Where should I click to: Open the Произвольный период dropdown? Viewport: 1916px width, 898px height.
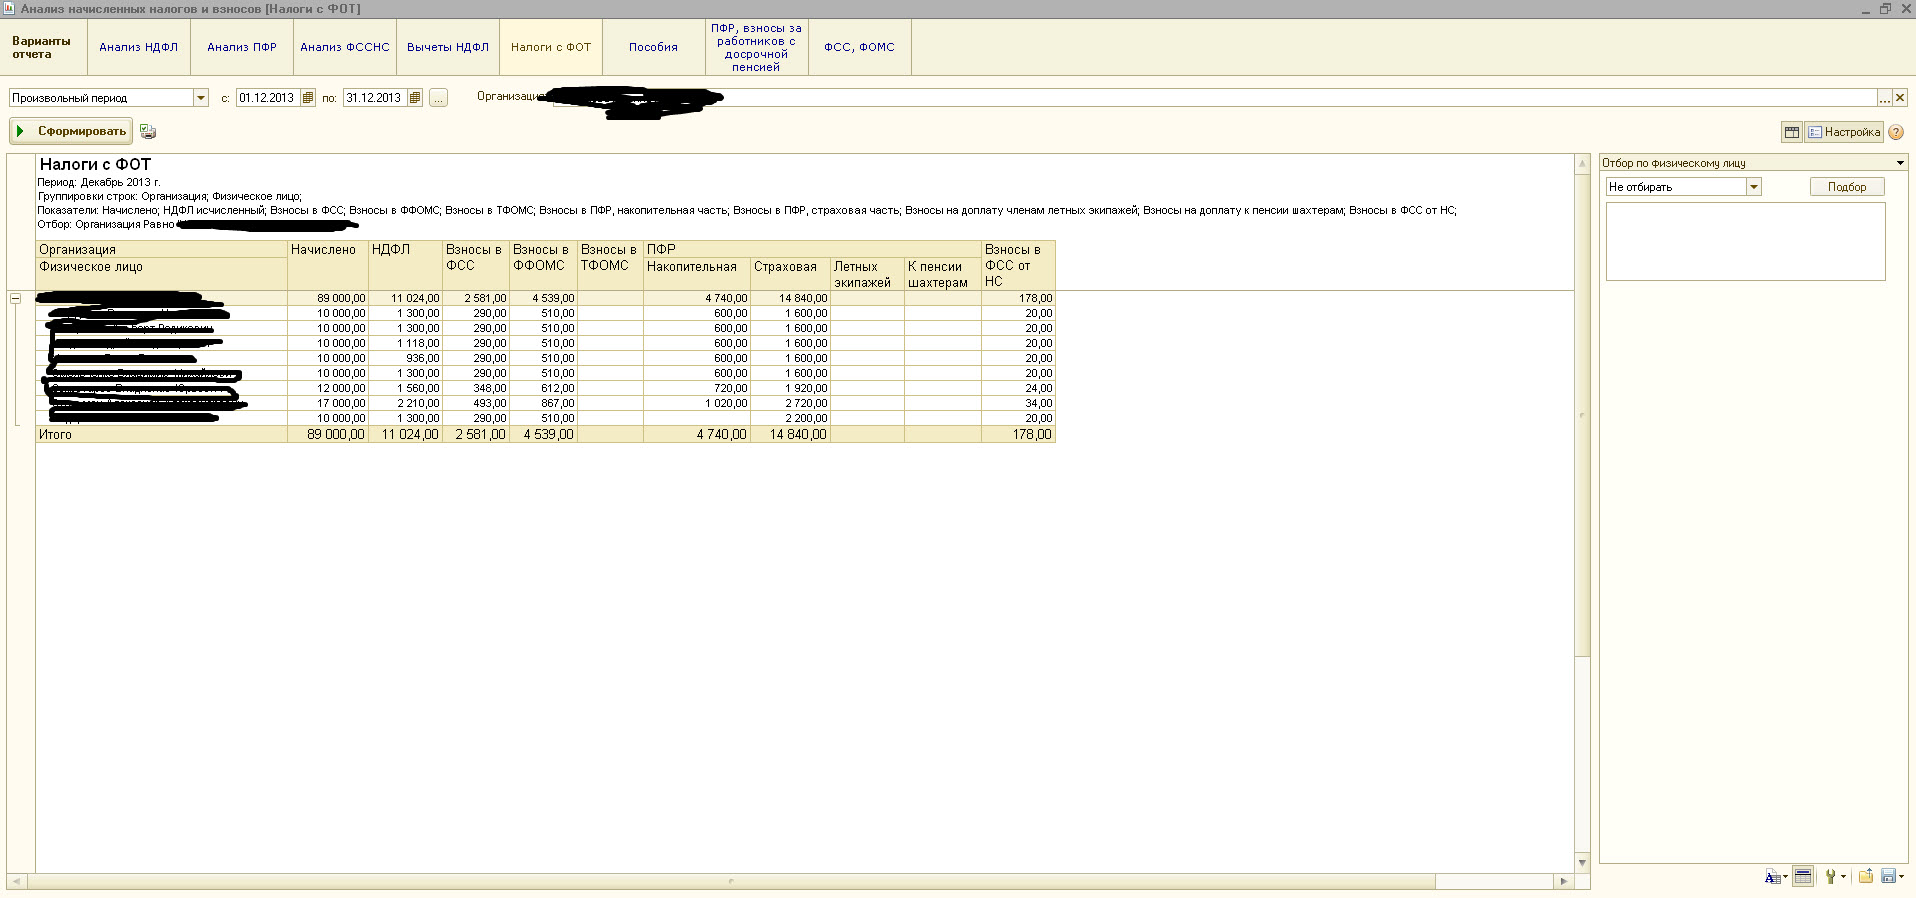[201, 98]
